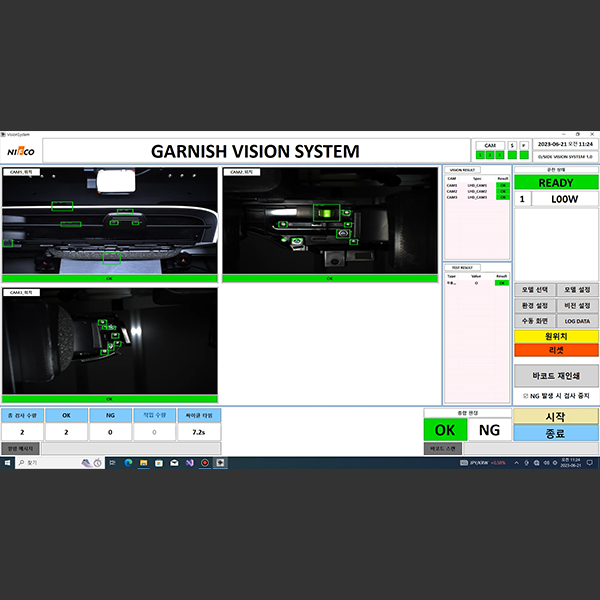Screen dimensions: 600x600
Task: Click the 바코드 재인쇄 button
Action: pos(556,376)
